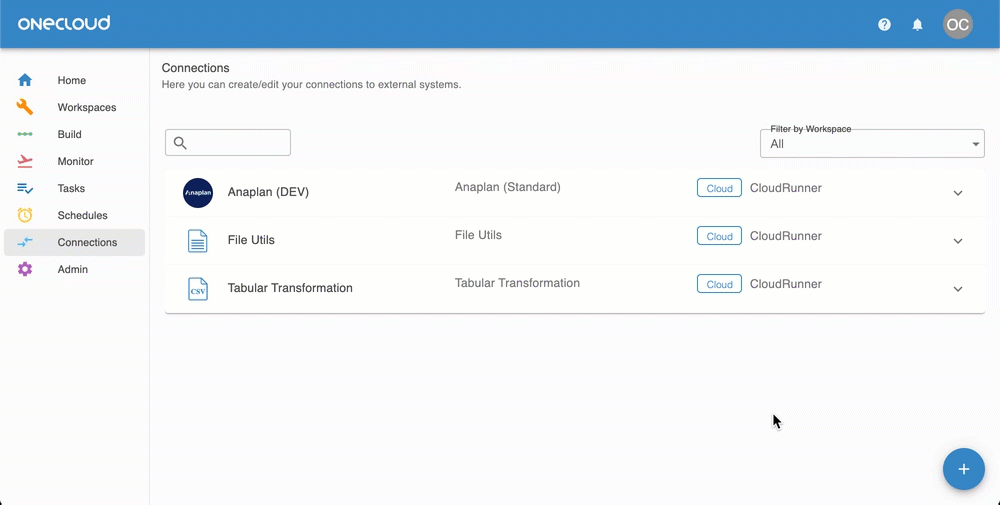Screen dimensions: 1000x505
Task: Click the Connections page heading
Action: [x=195, y=68]
